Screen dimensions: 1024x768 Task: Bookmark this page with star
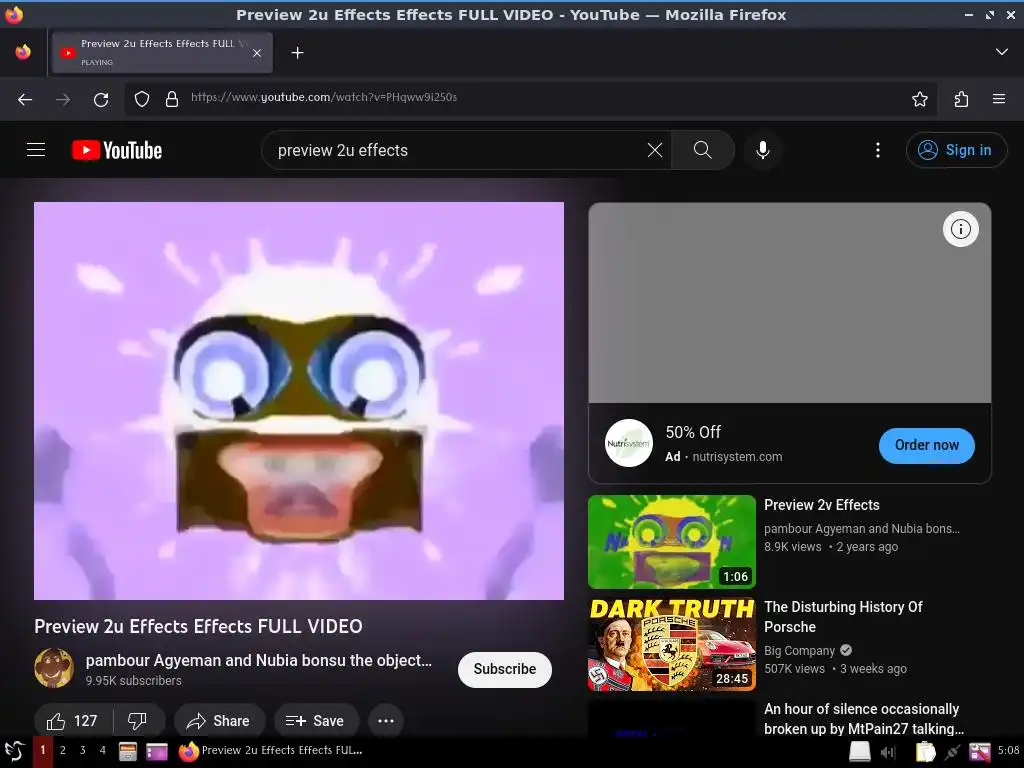pyautogui.click(x=920, y=99)
